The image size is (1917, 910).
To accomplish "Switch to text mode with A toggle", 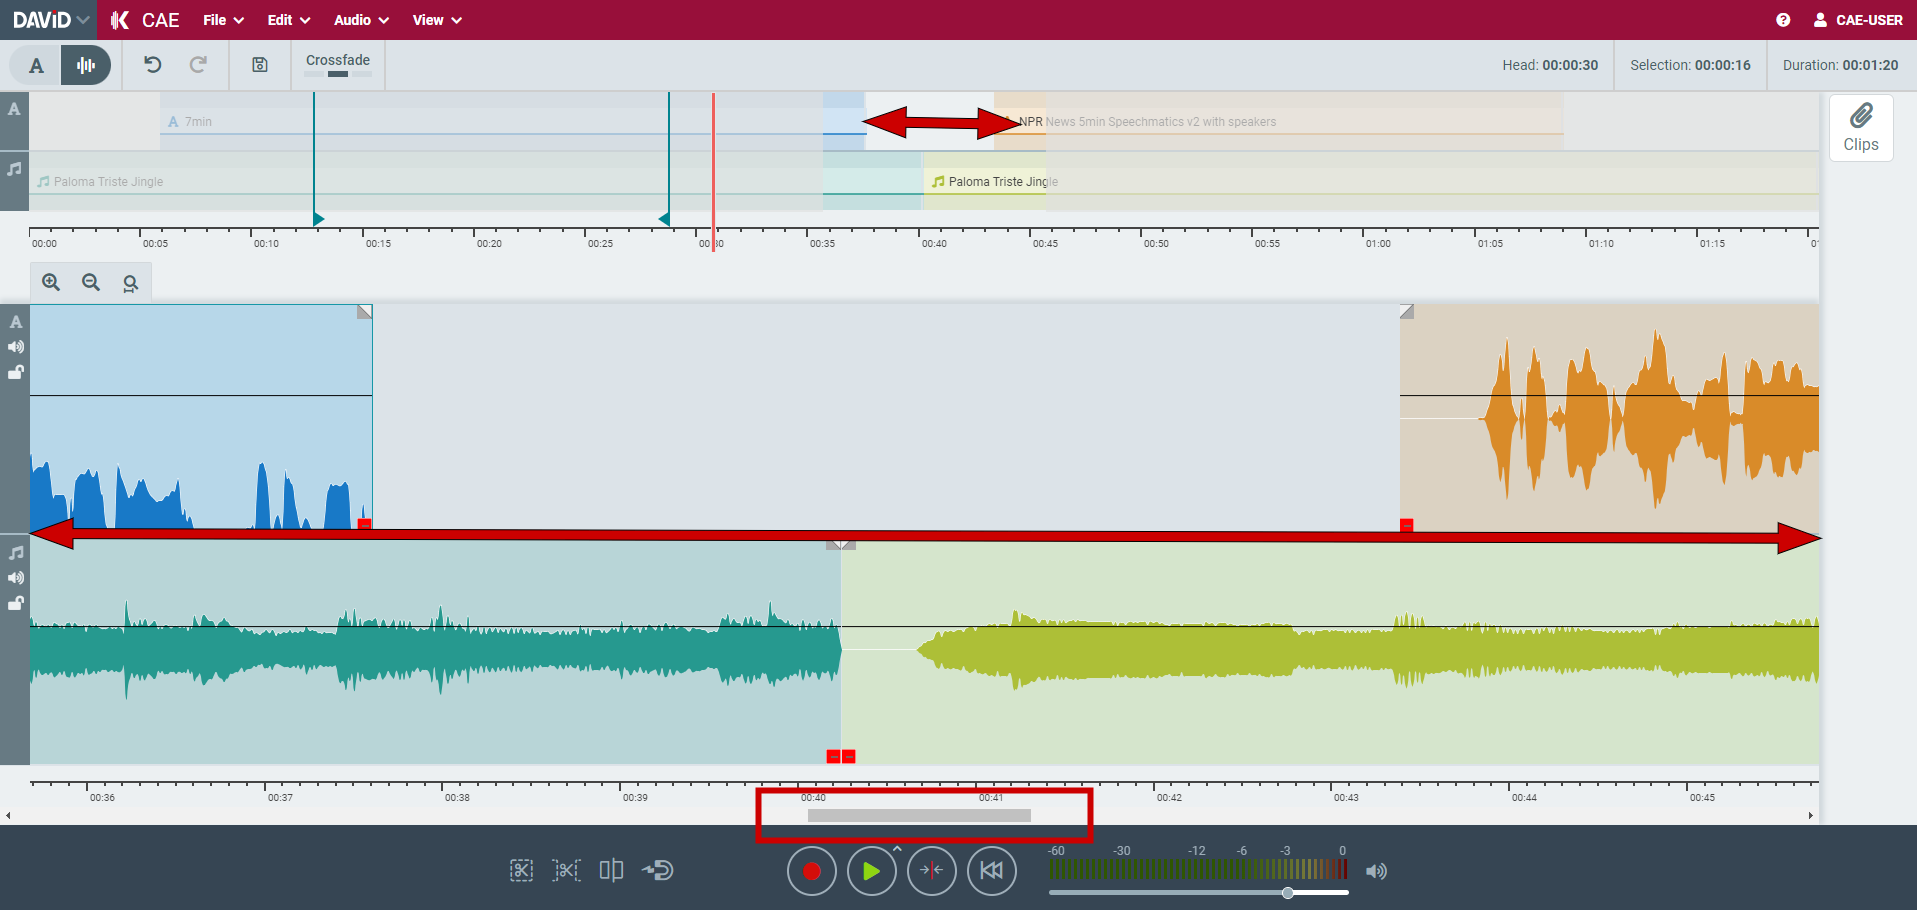I will point(37,66).
